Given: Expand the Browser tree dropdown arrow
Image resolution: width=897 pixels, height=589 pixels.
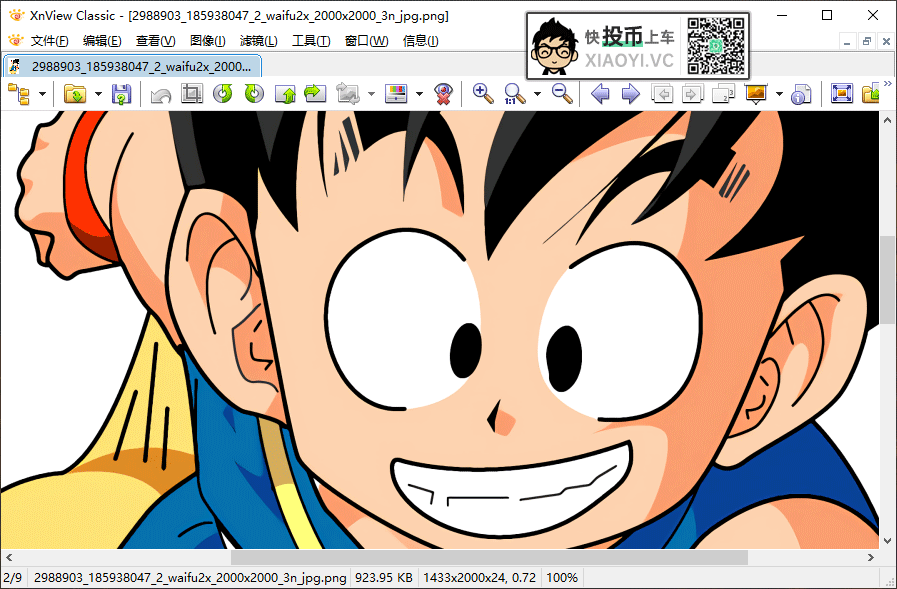Looking at the screenshot, I should coord(42,94).
